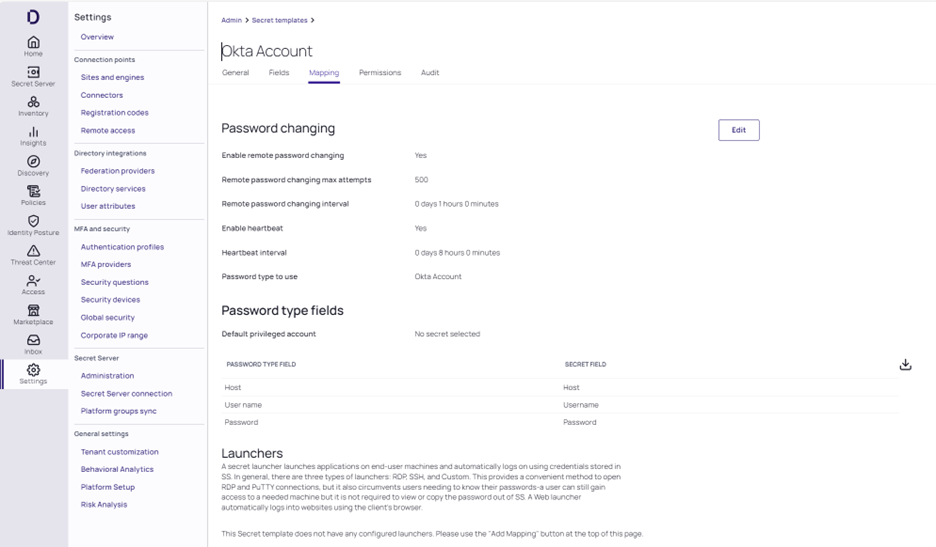936x547 pixels.
Task: Download the password type fields table
Action: pyautogui.click(x=905, y=365)
